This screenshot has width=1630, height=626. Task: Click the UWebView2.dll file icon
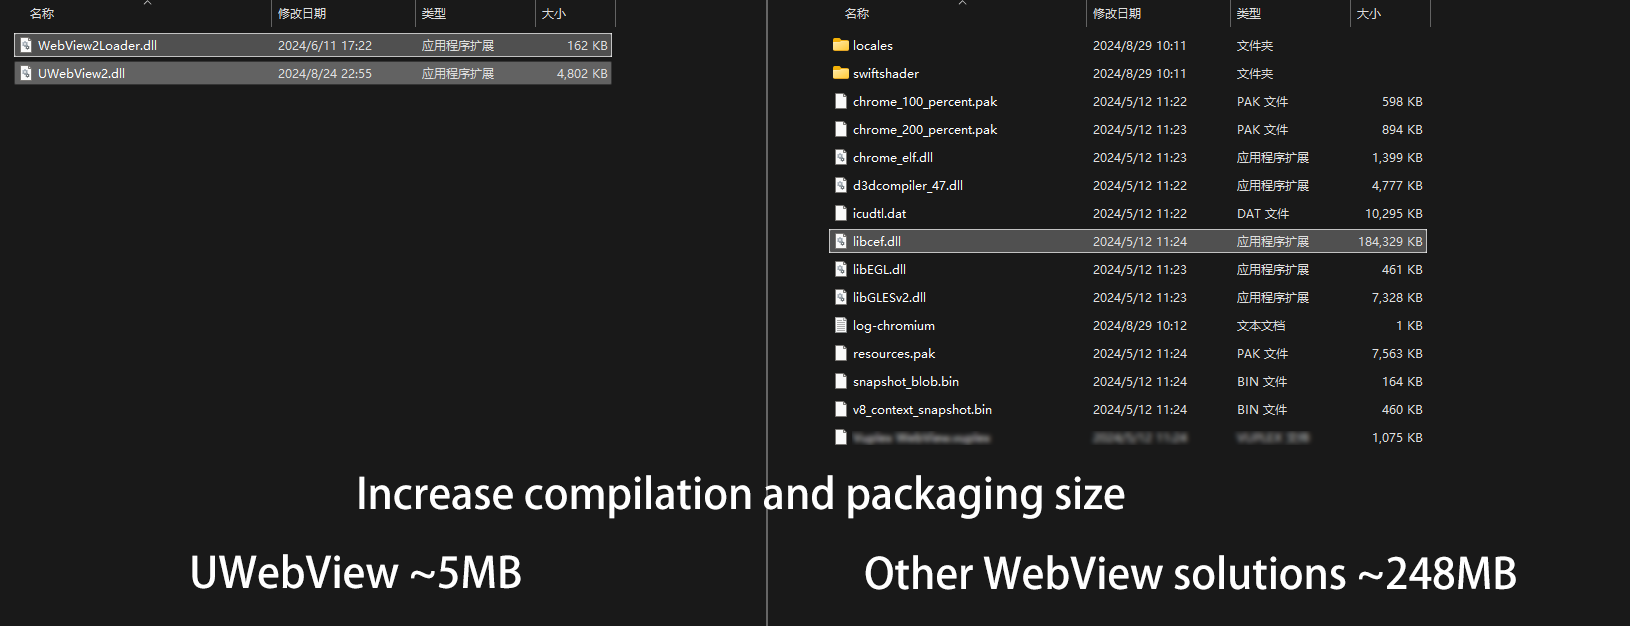tap(26, 73)
